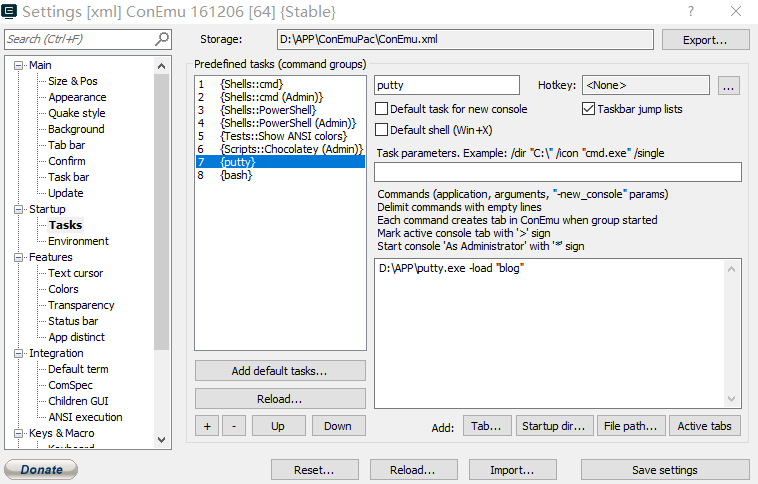
Task: Click the ConEmu window title icon
Action: tap(9, 11)
